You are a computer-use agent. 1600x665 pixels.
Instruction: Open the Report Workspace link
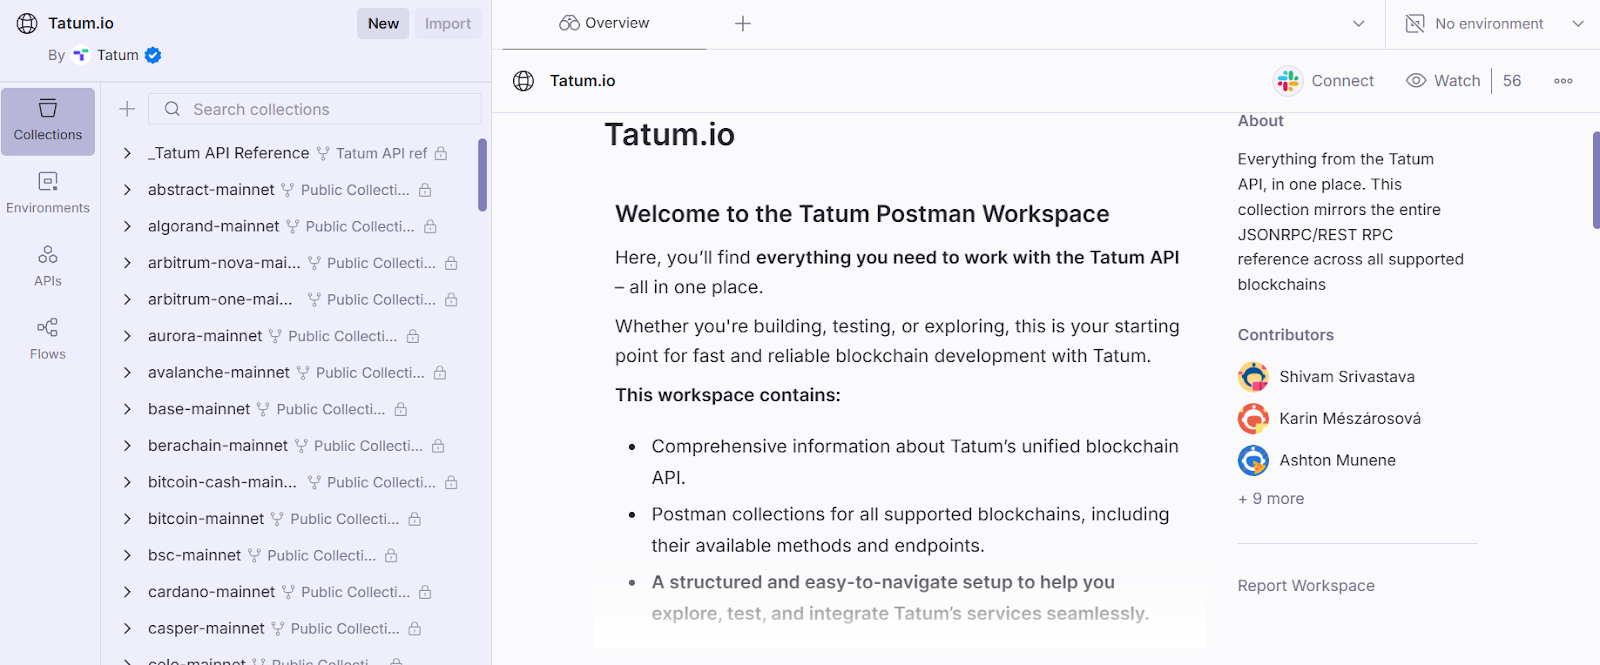(x=1306, y=586)
